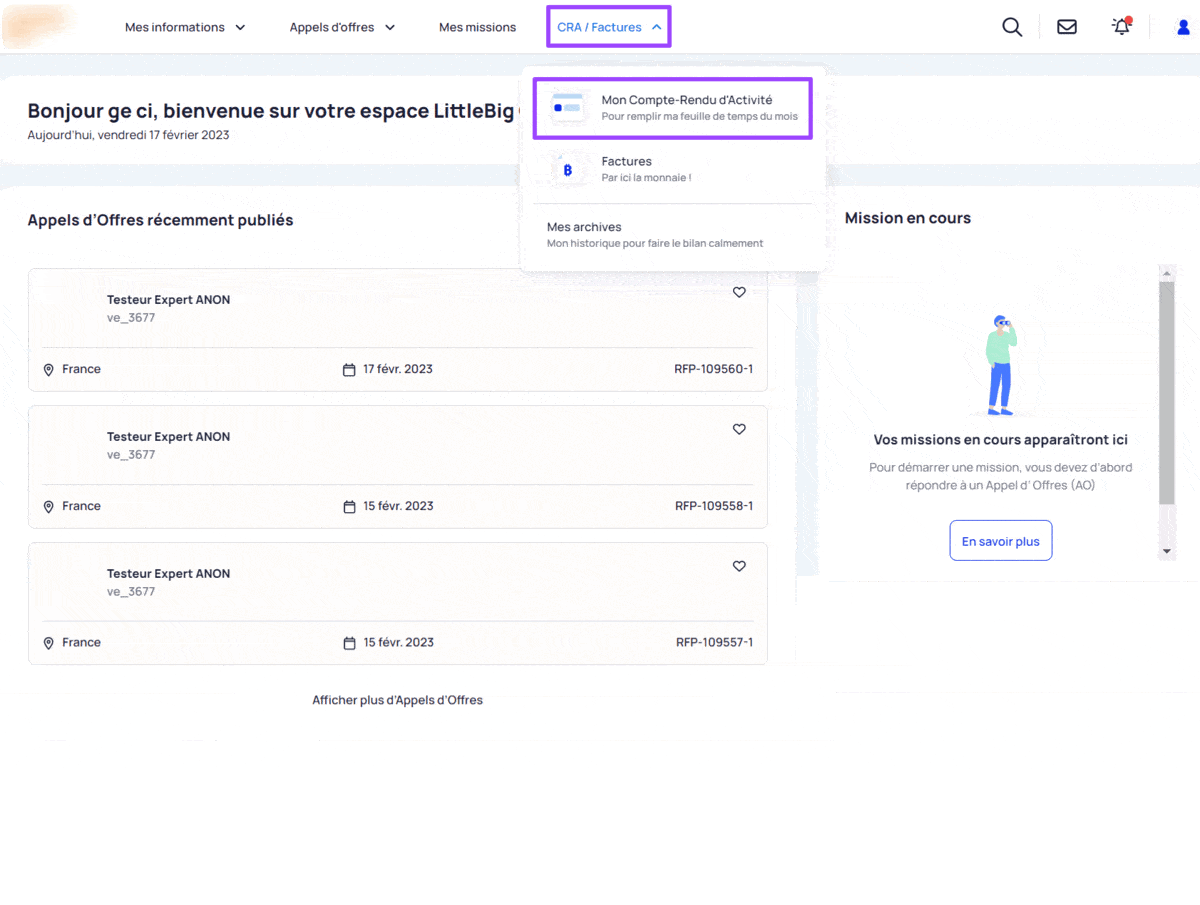Viewport: 1200px width, 905px height.
Task: Expand the Mes informations dropdown
Action: pyautogui.click(x=185, y=27)
